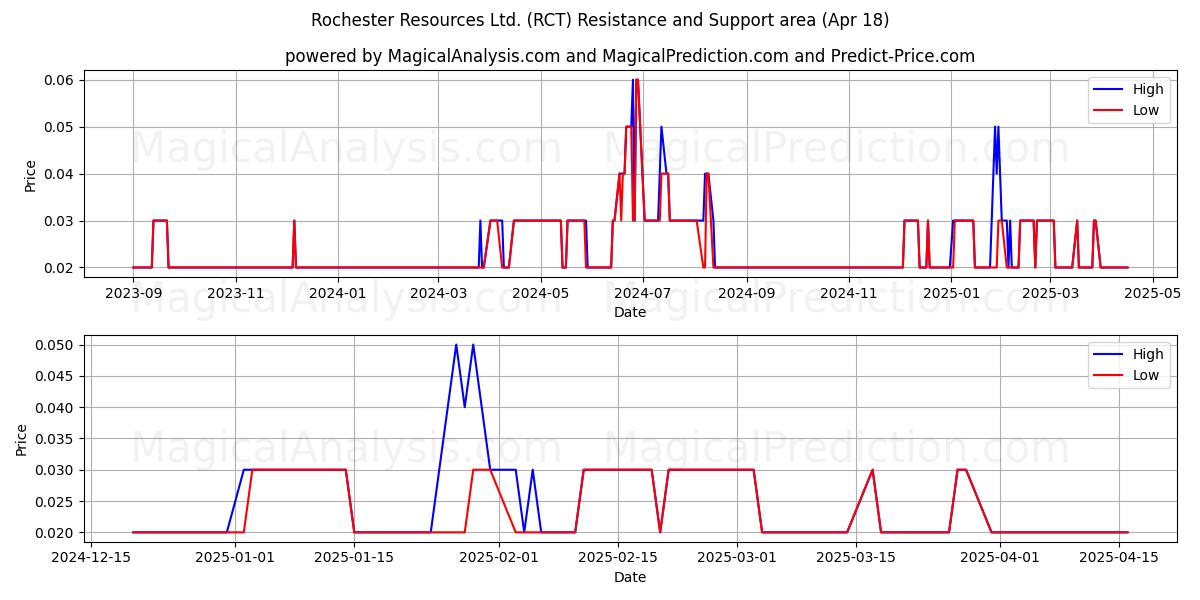Click the 2025-02-01 tick label

pyautogui.click(x=498, y=558)
